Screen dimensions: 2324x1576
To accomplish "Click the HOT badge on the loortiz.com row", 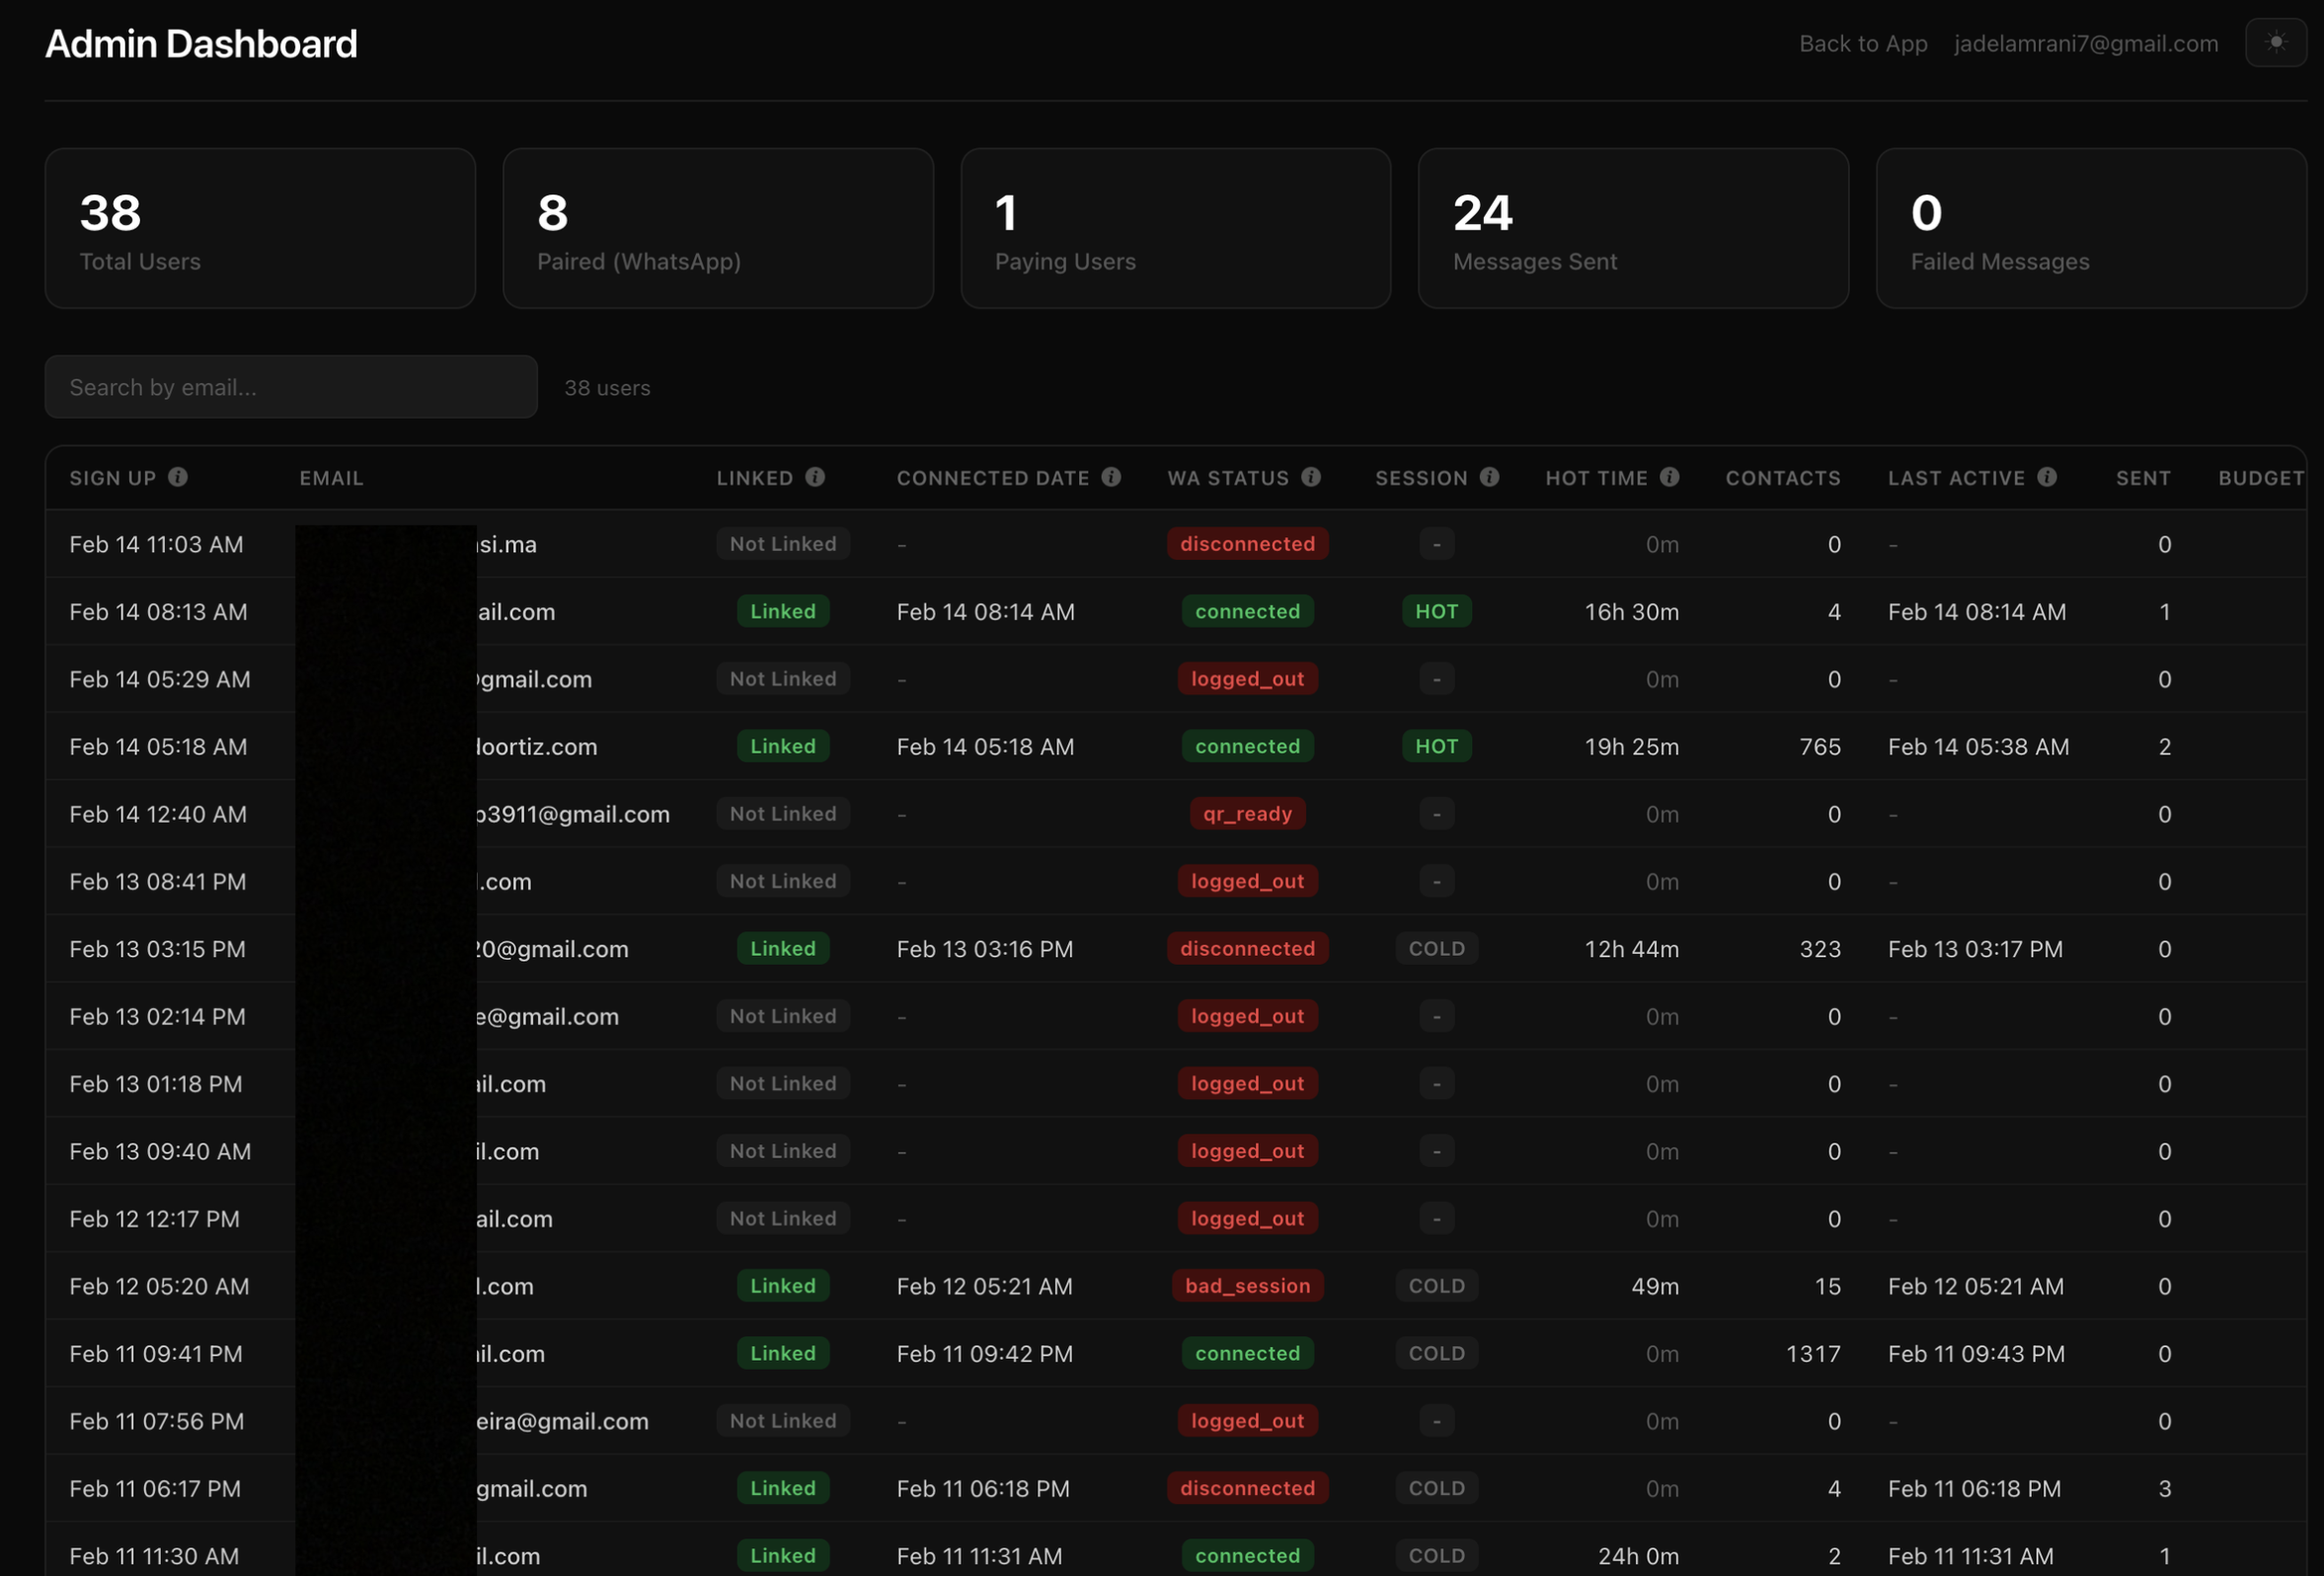I will (1437, 746).
